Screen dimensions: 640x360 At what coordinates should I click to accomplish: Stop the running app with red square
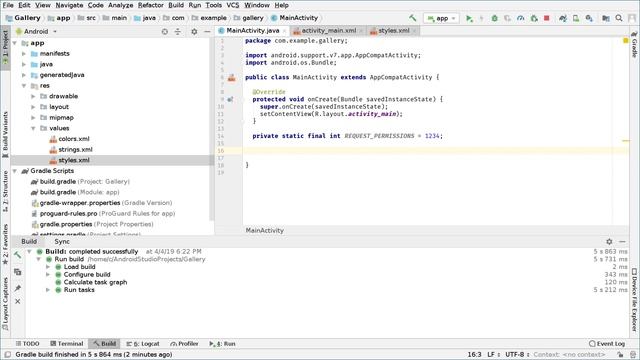(547, 18)
